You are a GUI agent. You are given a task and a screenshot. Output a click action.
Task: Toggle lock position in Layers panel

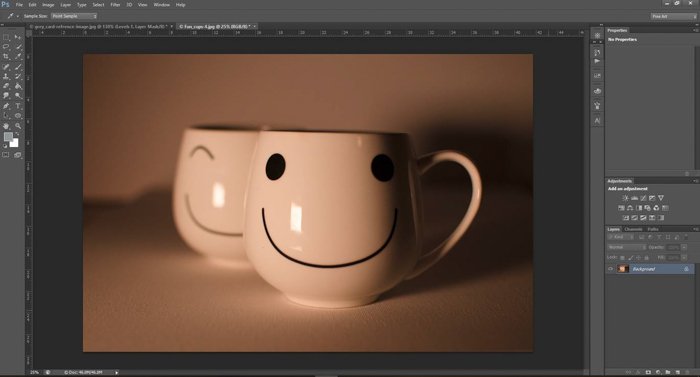pos(638,258)
